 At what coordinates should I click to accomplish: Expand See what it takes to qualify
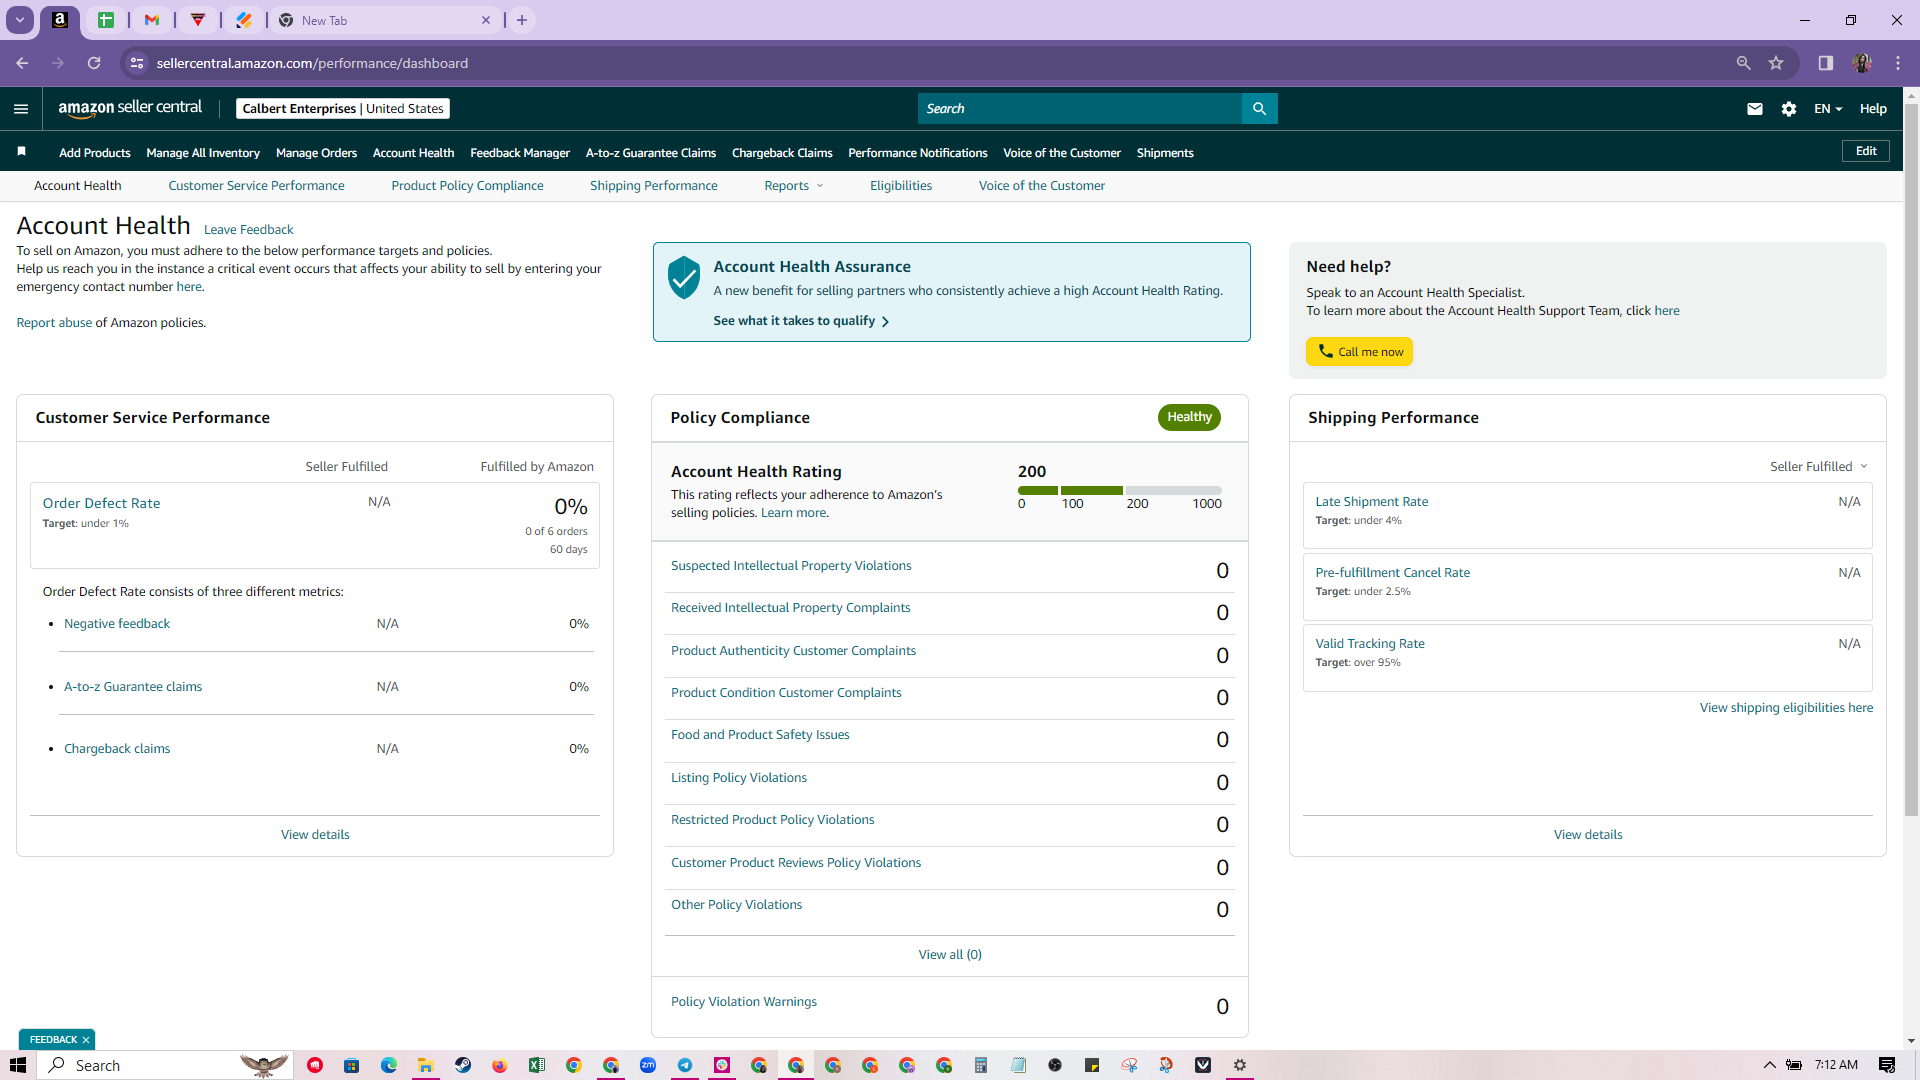tap(801, 321)
